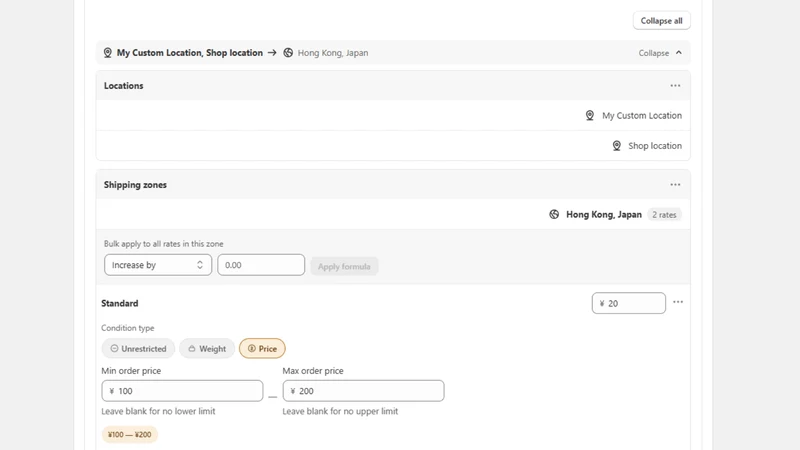Click the pin icon beside Shop location
Viewport: 800px width, 450px height.
(616, 146)
